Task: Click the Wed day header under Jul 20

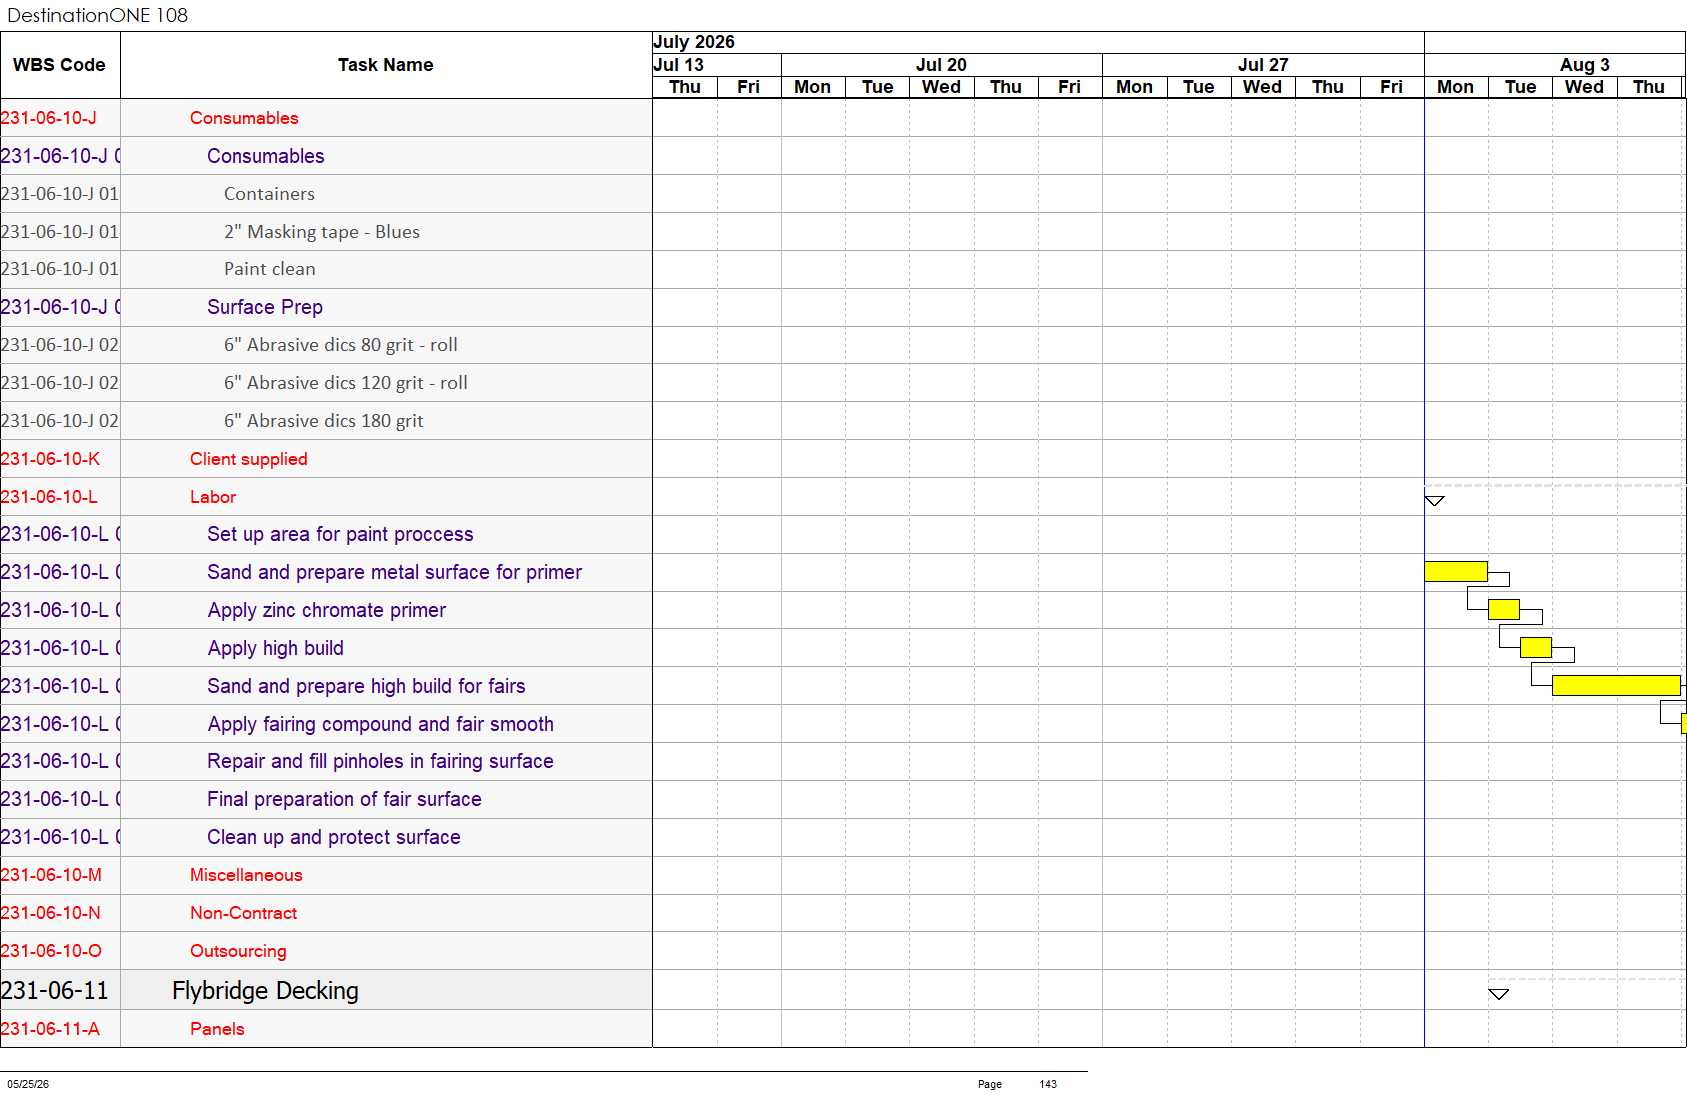Action: point(941,87)
